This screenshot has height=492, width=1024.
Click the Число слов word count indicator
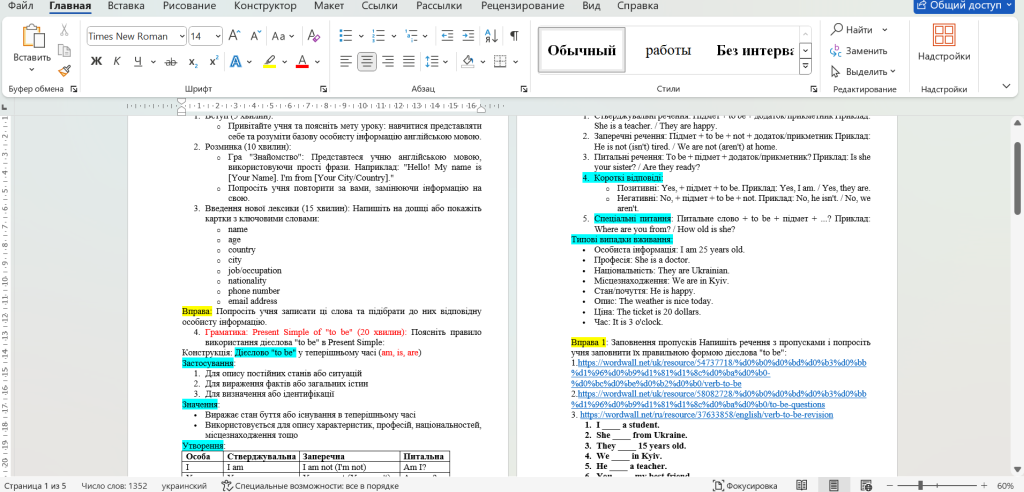[115, 485]
